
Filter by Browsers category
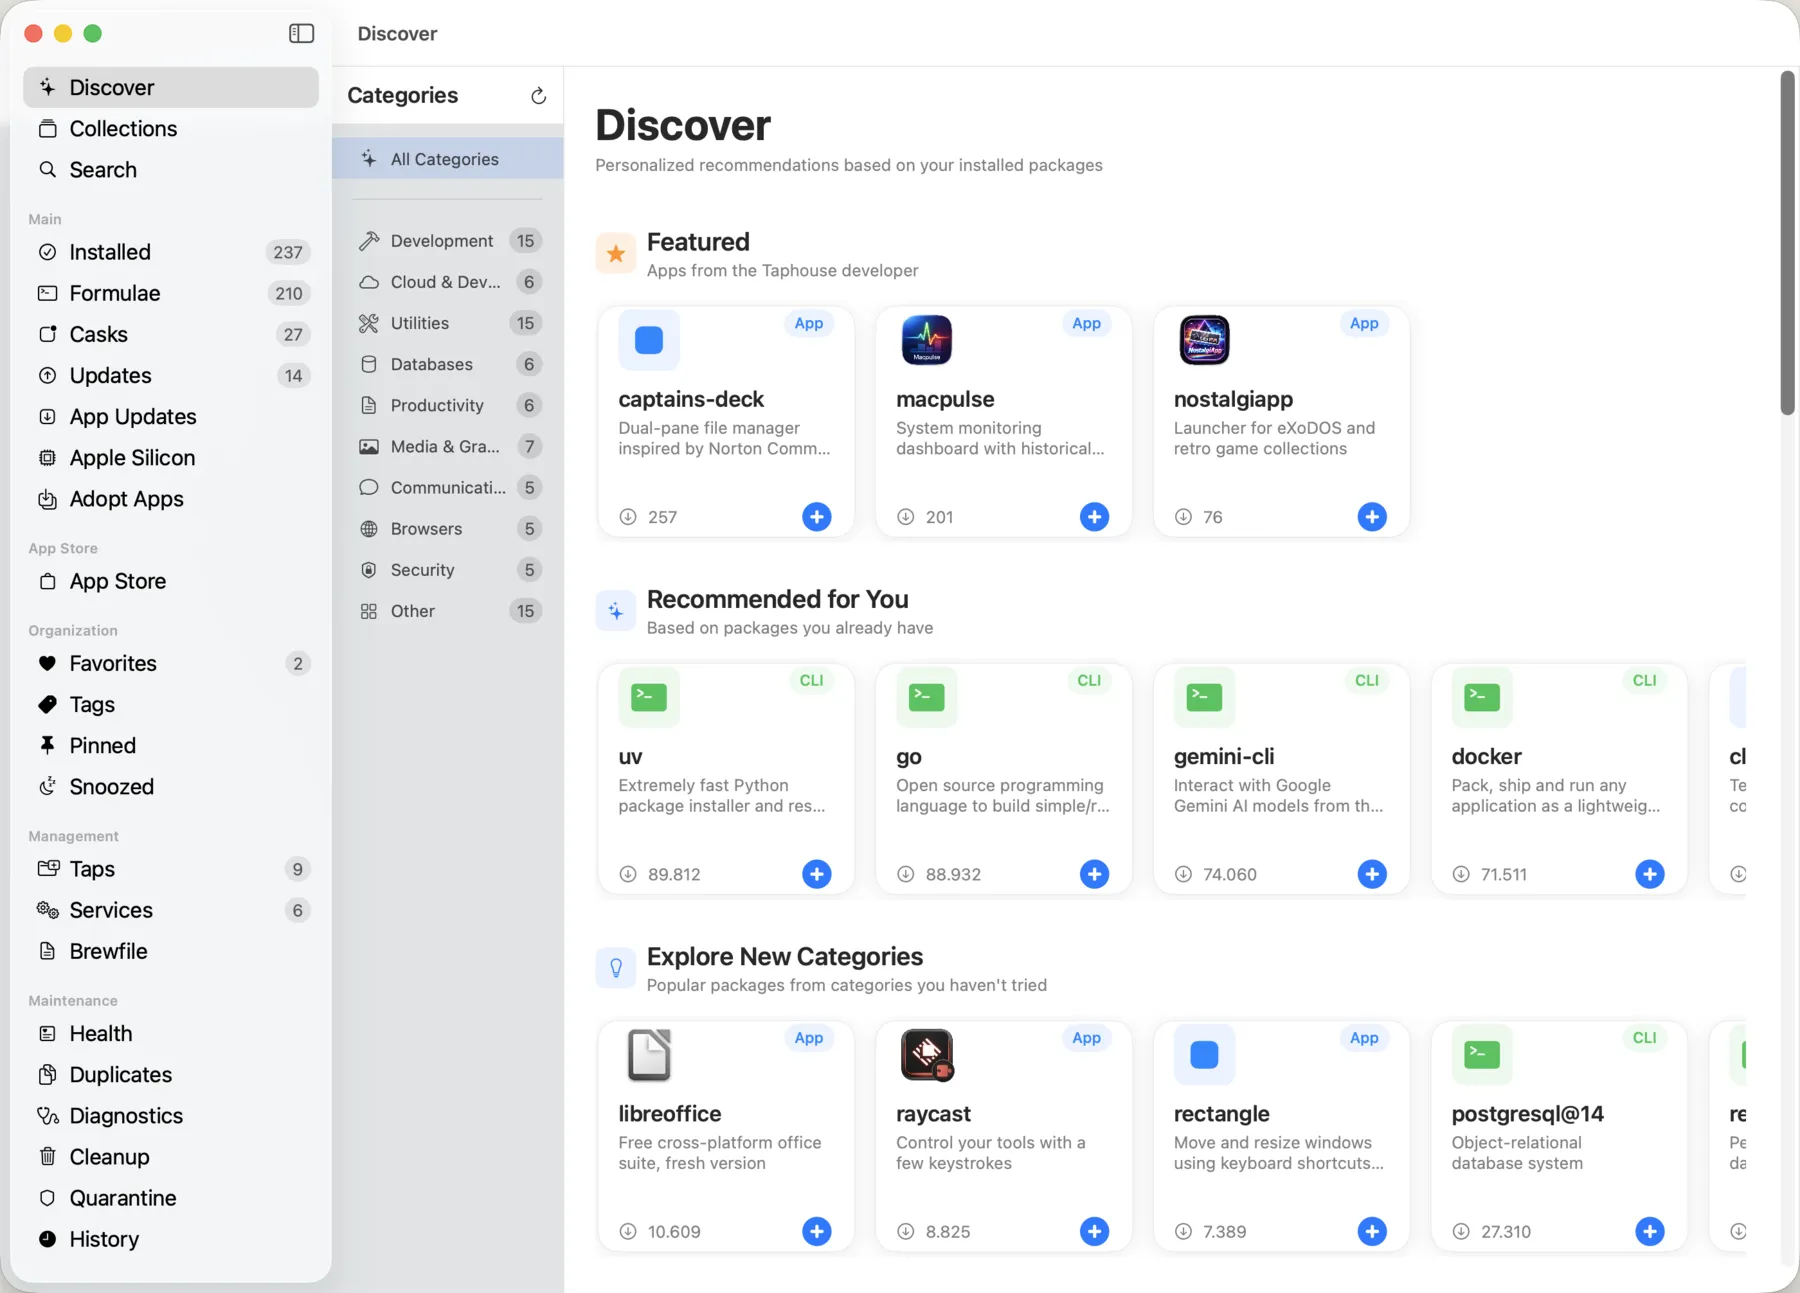point(448,529)
